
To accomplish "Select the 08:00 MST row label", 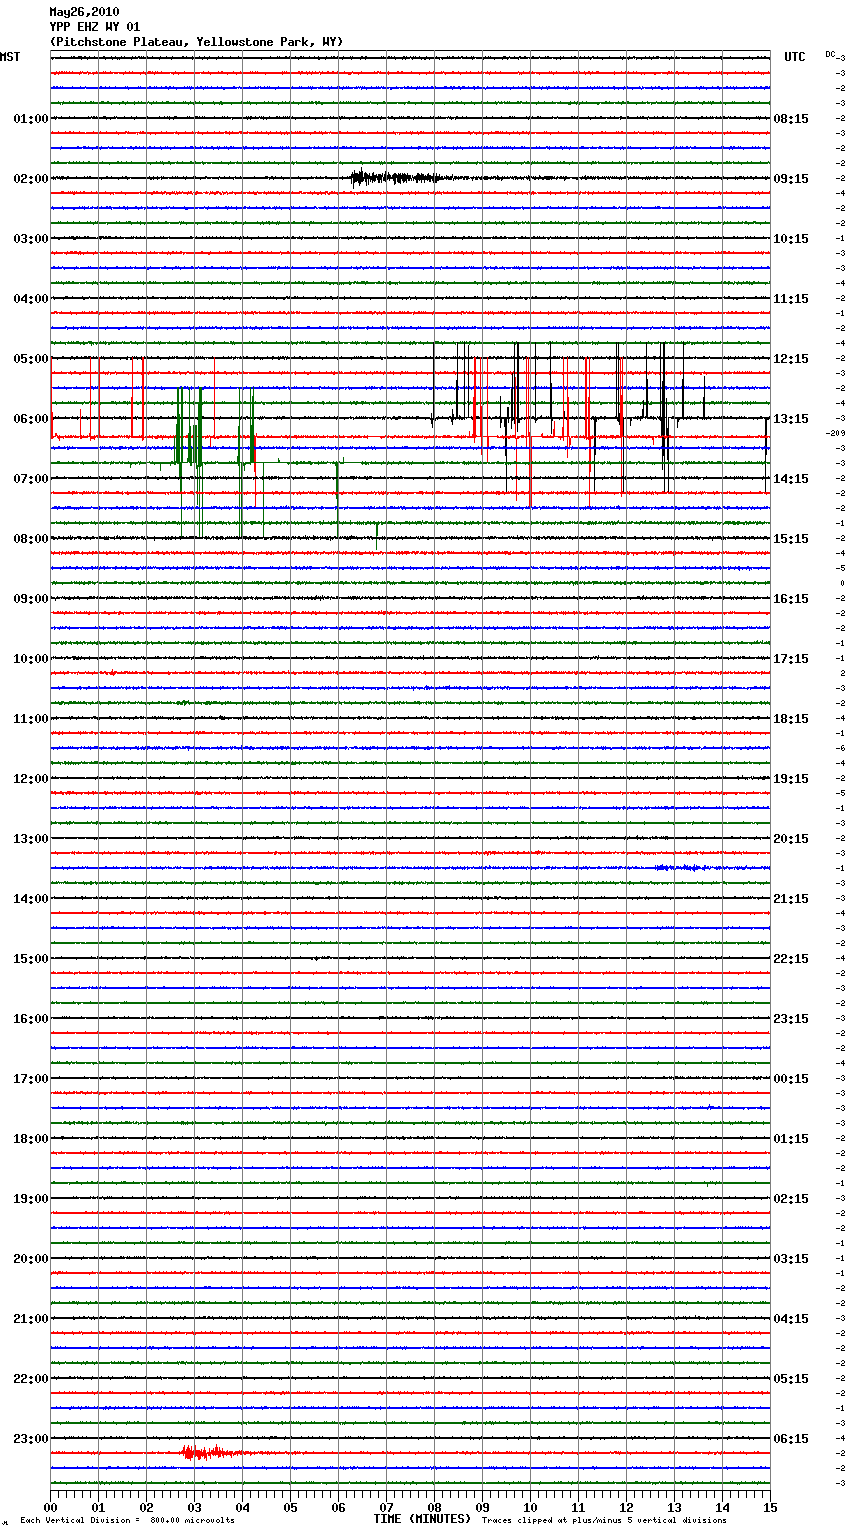I will (31, 539).
